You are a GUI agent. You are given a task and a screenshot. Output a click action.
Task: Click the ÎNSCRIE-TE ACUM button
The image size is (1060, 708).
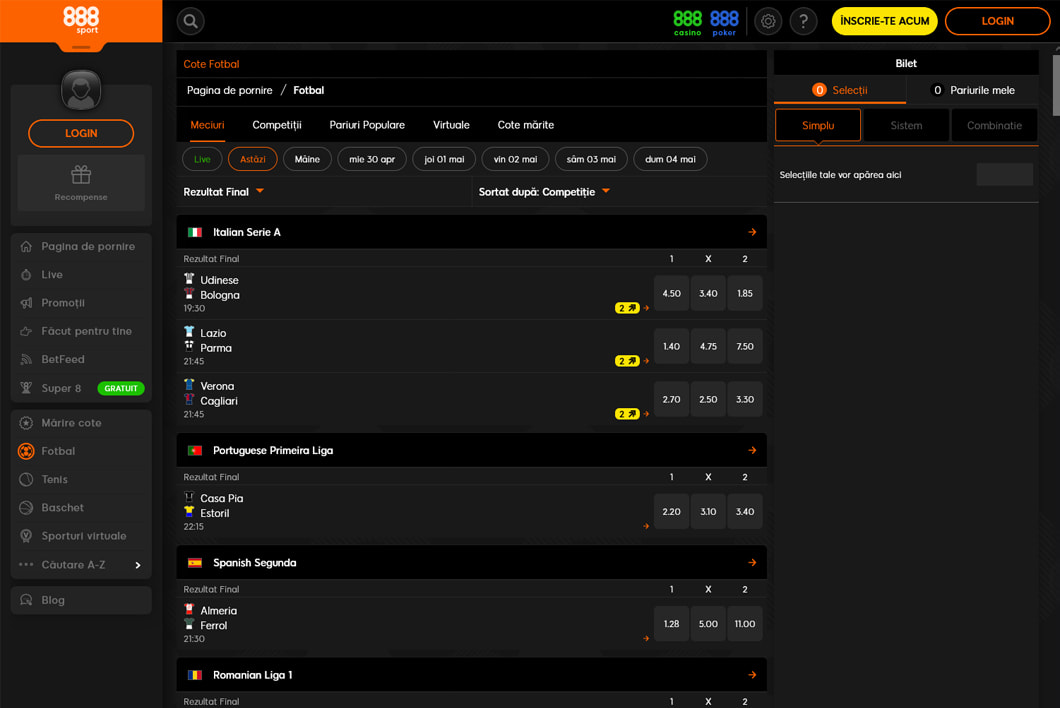pos(884,21)
